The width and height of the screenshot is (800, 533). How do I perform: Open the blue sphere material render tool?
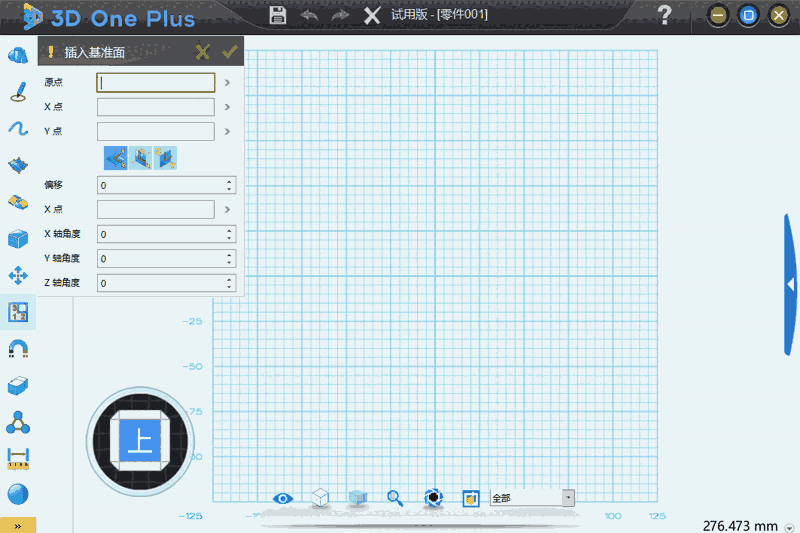click(18, 494)
